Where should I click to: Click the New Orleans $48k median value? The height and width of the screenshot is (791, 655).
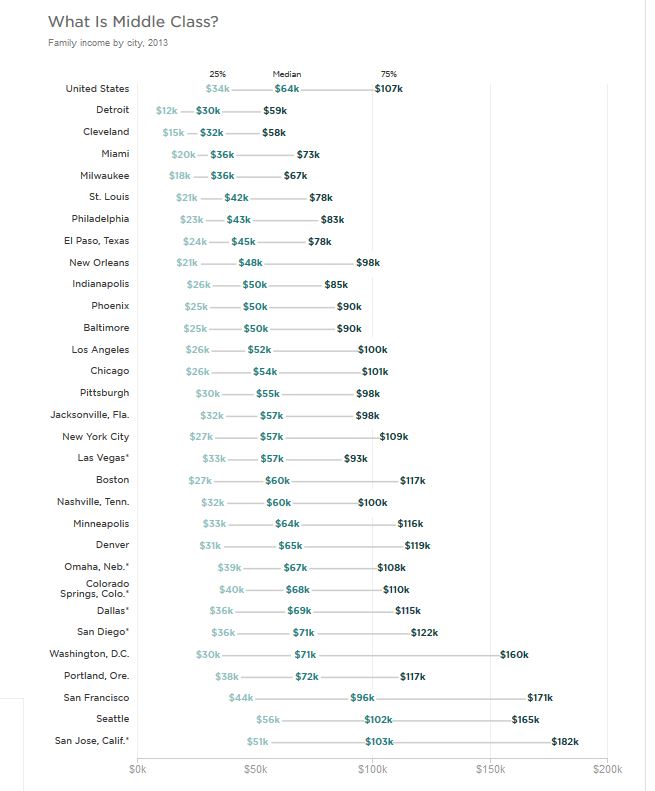250,263
